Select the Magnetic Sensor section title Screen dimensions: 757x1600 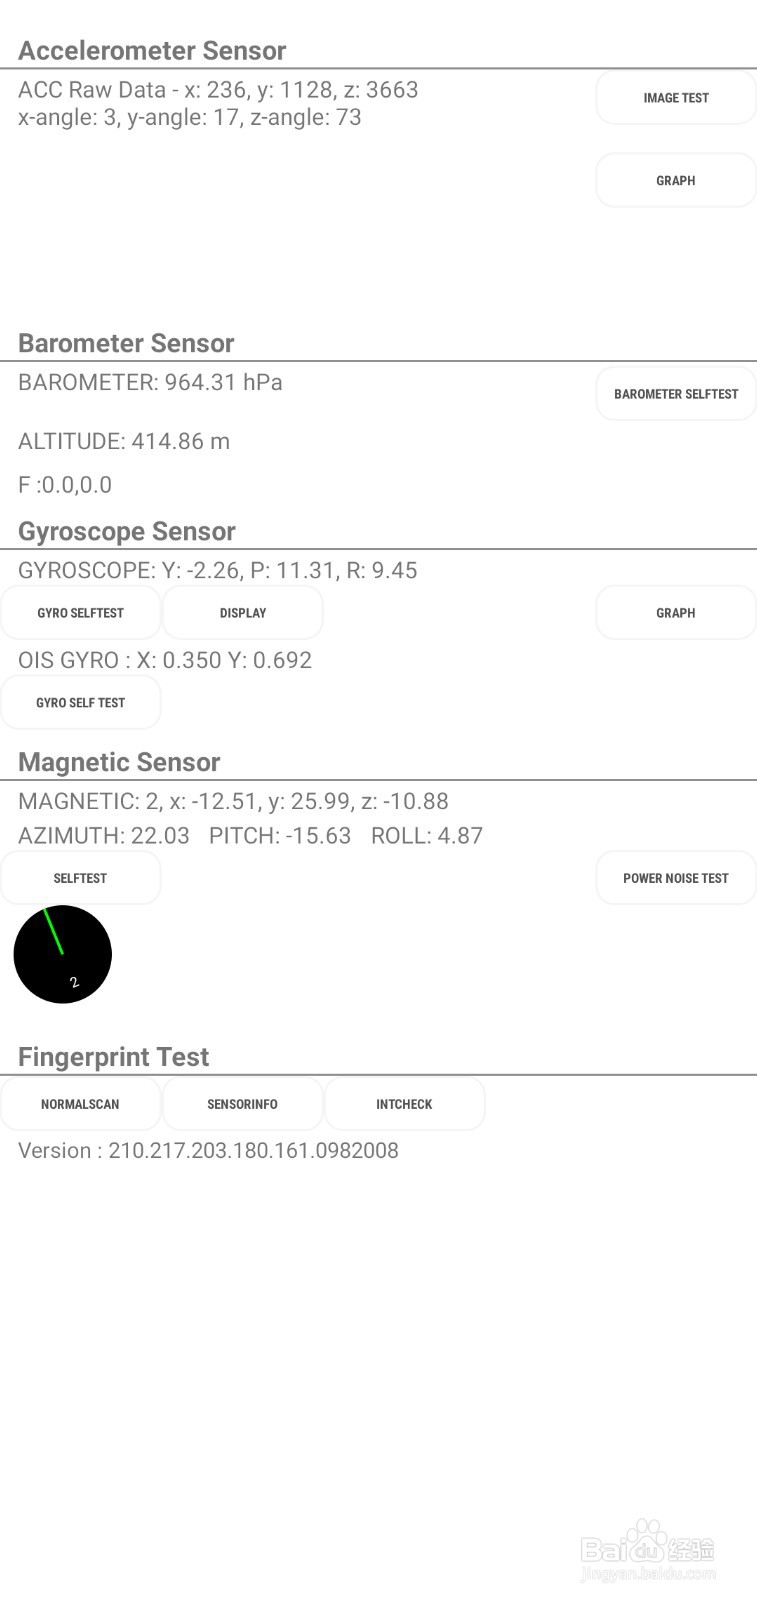coord(119,762)
